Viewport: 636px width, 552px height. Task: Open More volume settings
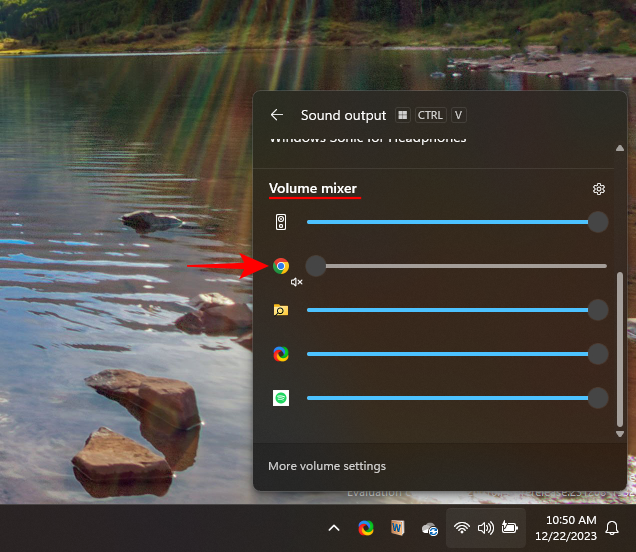327,466
